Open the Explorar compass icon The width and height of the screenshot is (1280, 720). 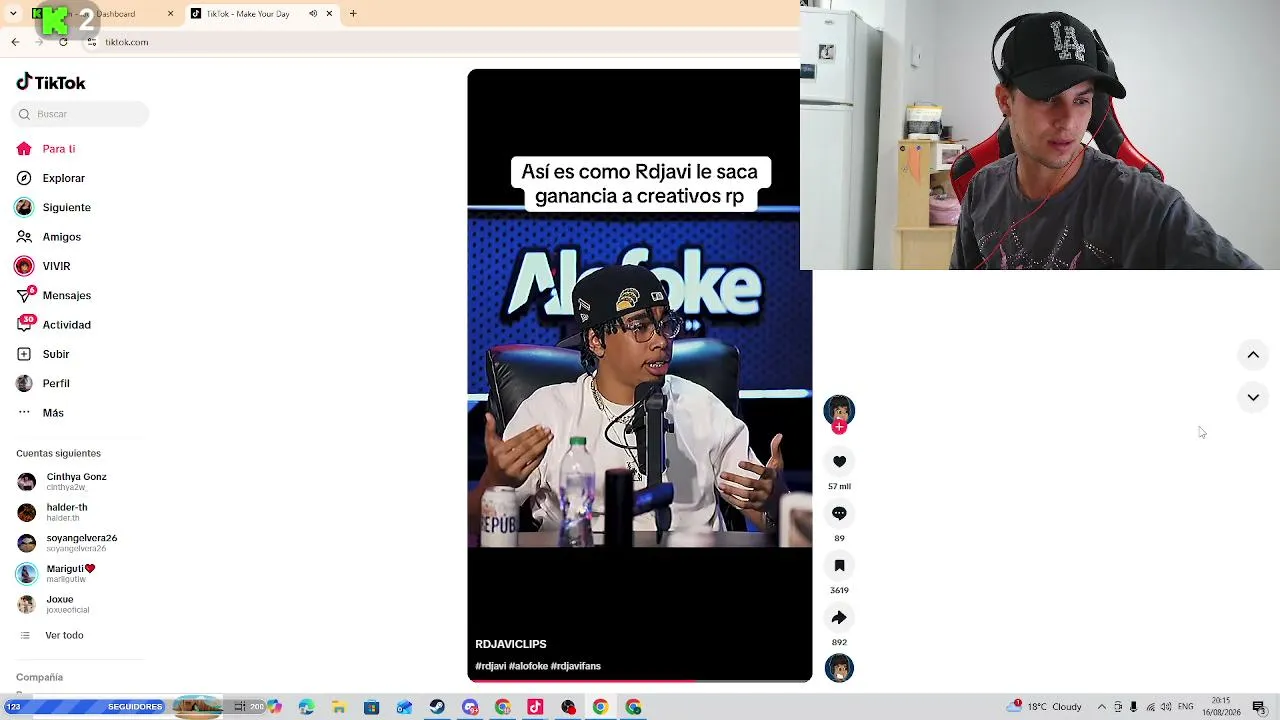[24, 178]
